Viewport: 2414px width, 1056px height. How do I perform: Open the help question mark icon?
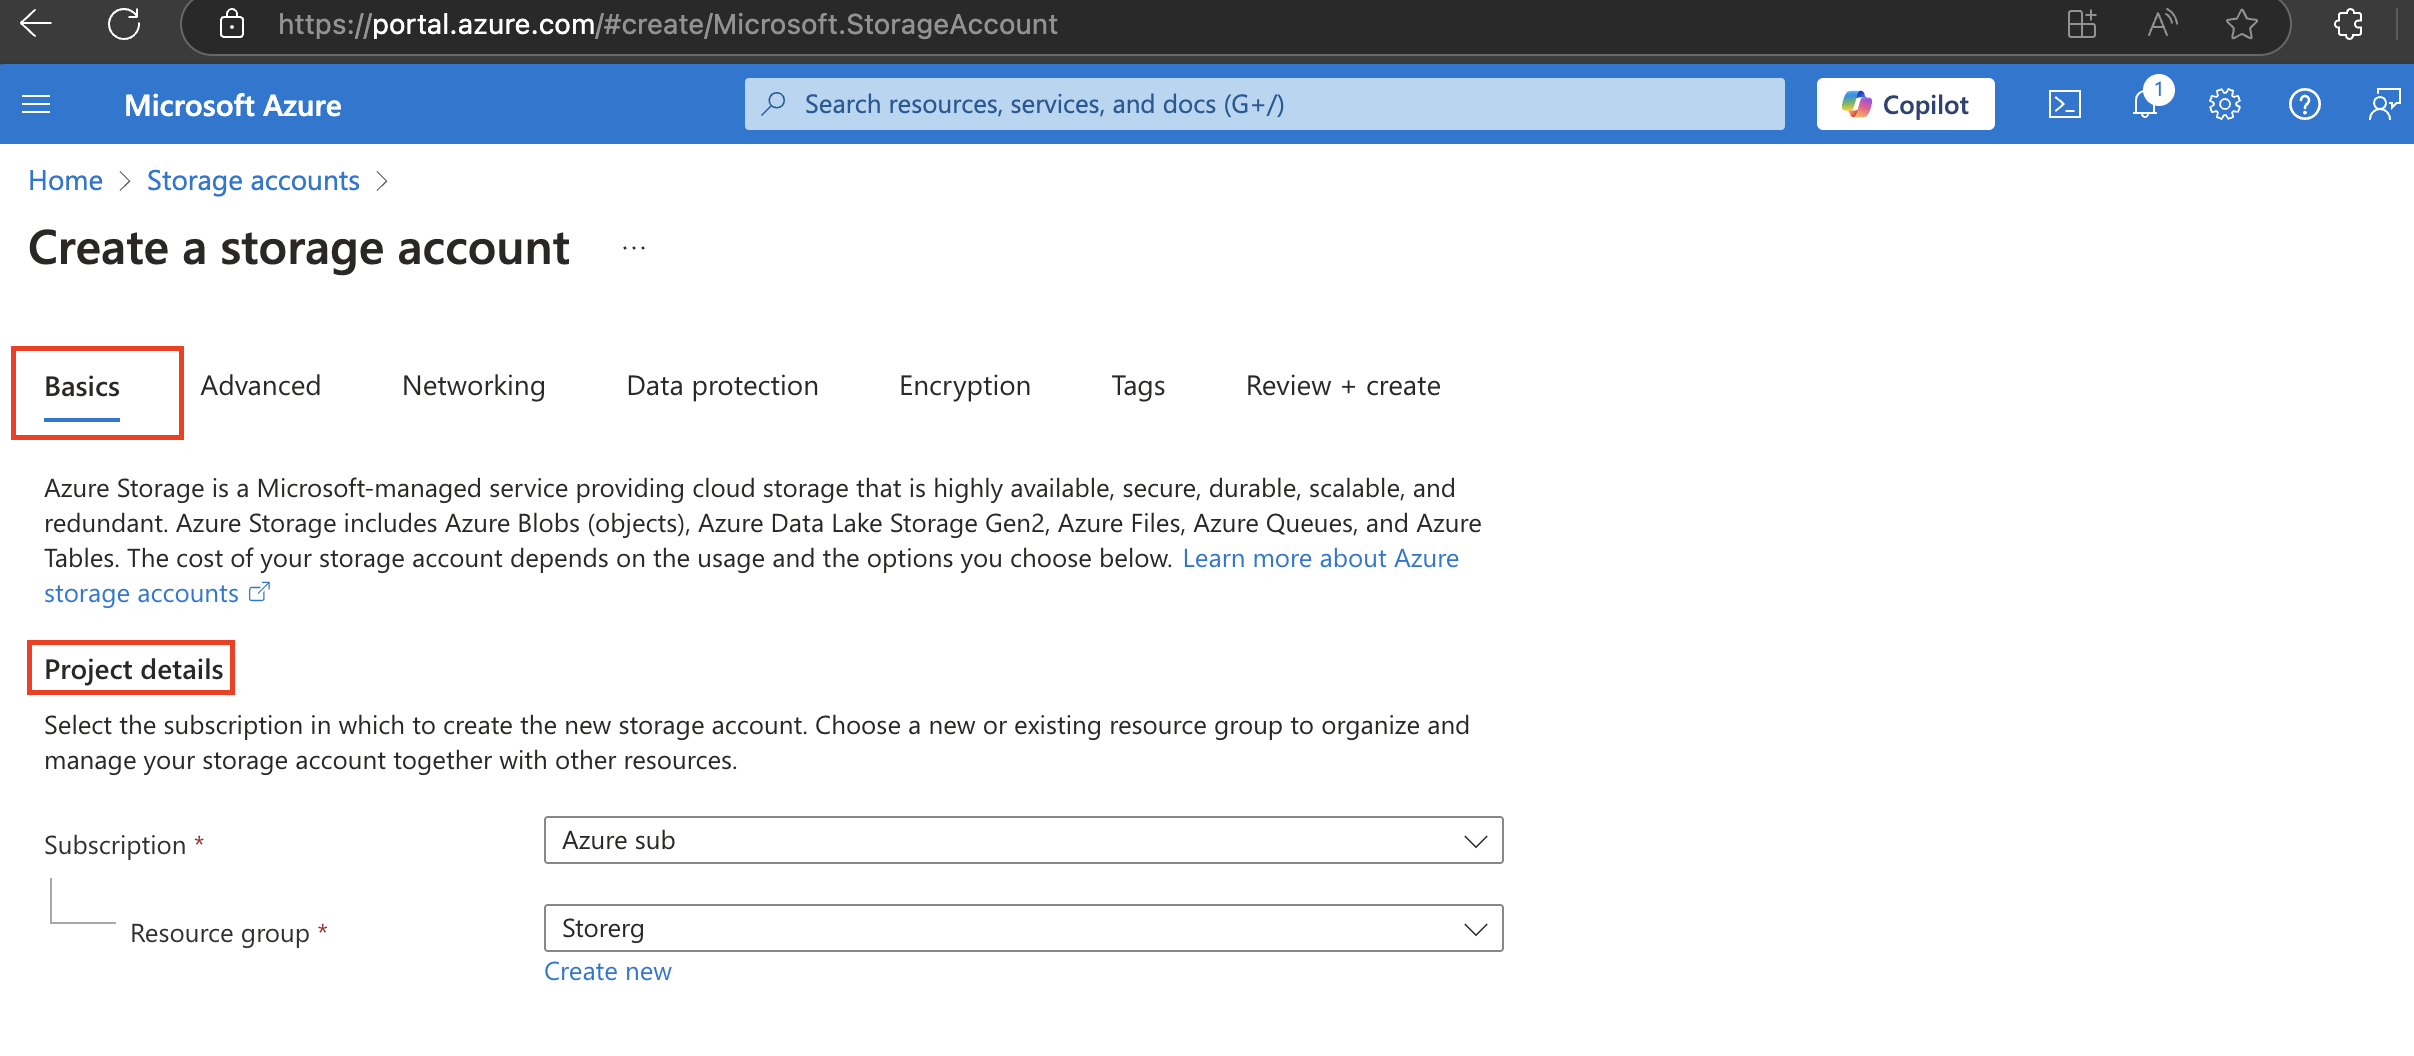pyautogui.click(x=2305, y=104)
